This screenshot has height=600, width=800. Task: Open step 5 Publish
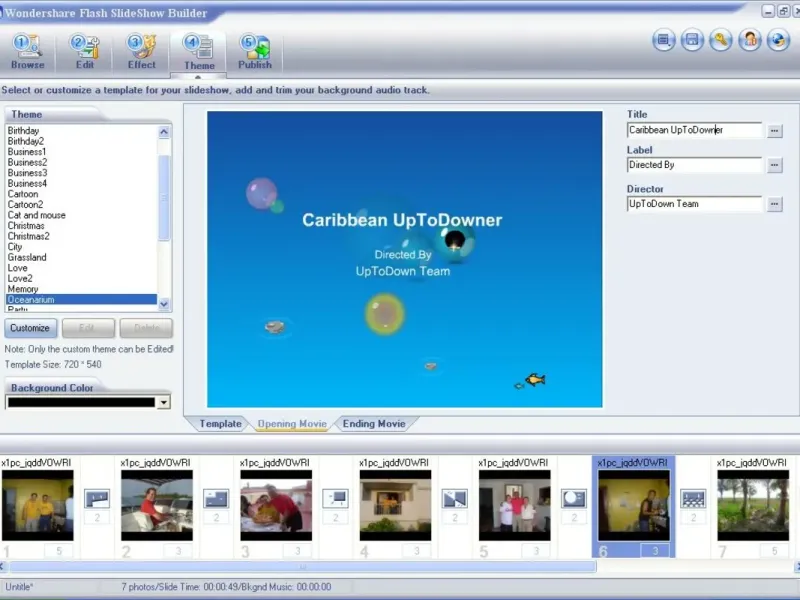click(x=255, y=52)
